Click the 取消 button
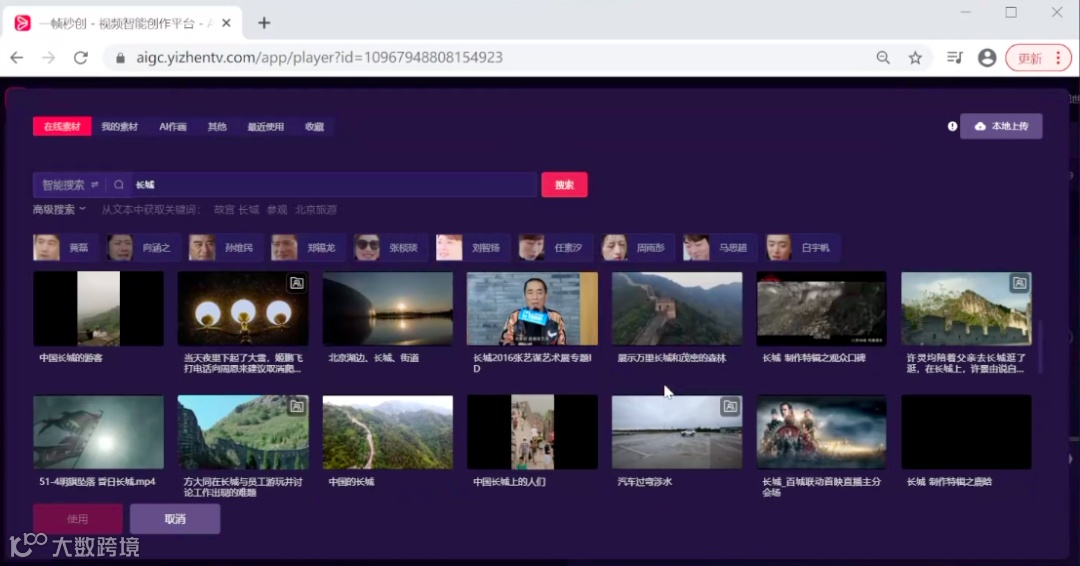This screenshot has height=566, width=1080. [x=175, y=518]
